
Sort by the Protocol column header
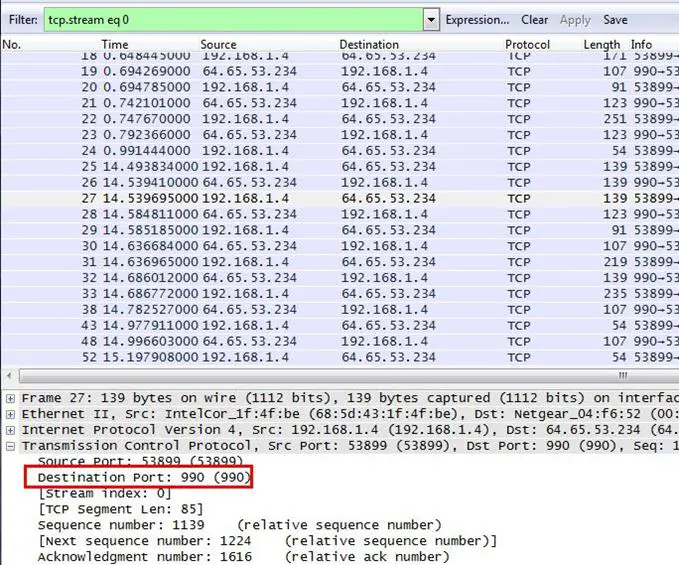[527, 45]
